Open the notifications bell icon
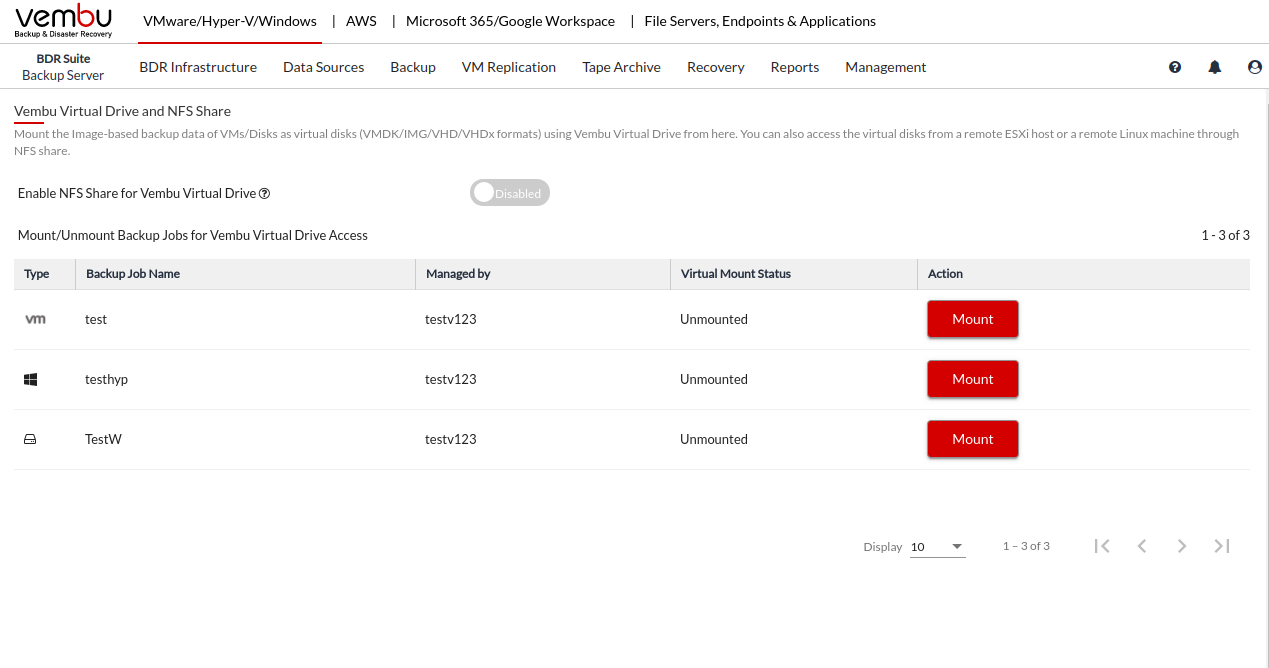 tap(1215, 67)
